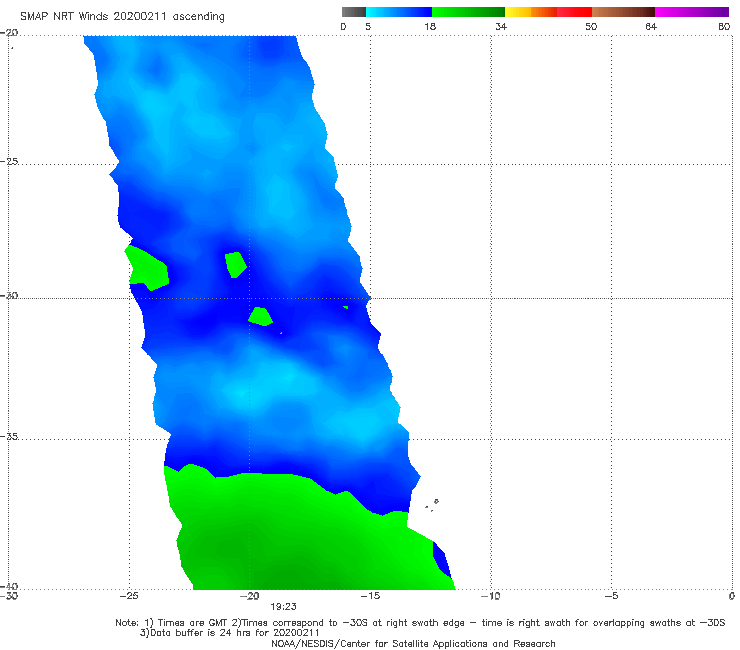Click the red section of the color bar

tap(574, 12)
